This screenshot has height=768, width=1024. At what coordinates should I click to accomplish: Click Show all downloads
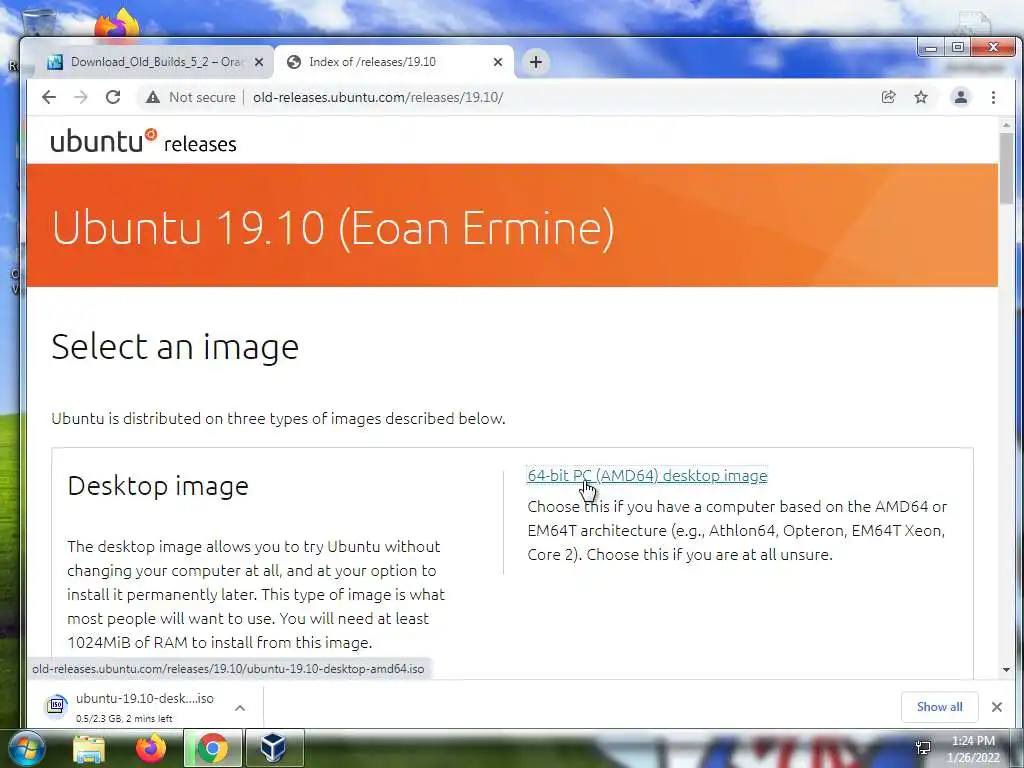(939, 707)
